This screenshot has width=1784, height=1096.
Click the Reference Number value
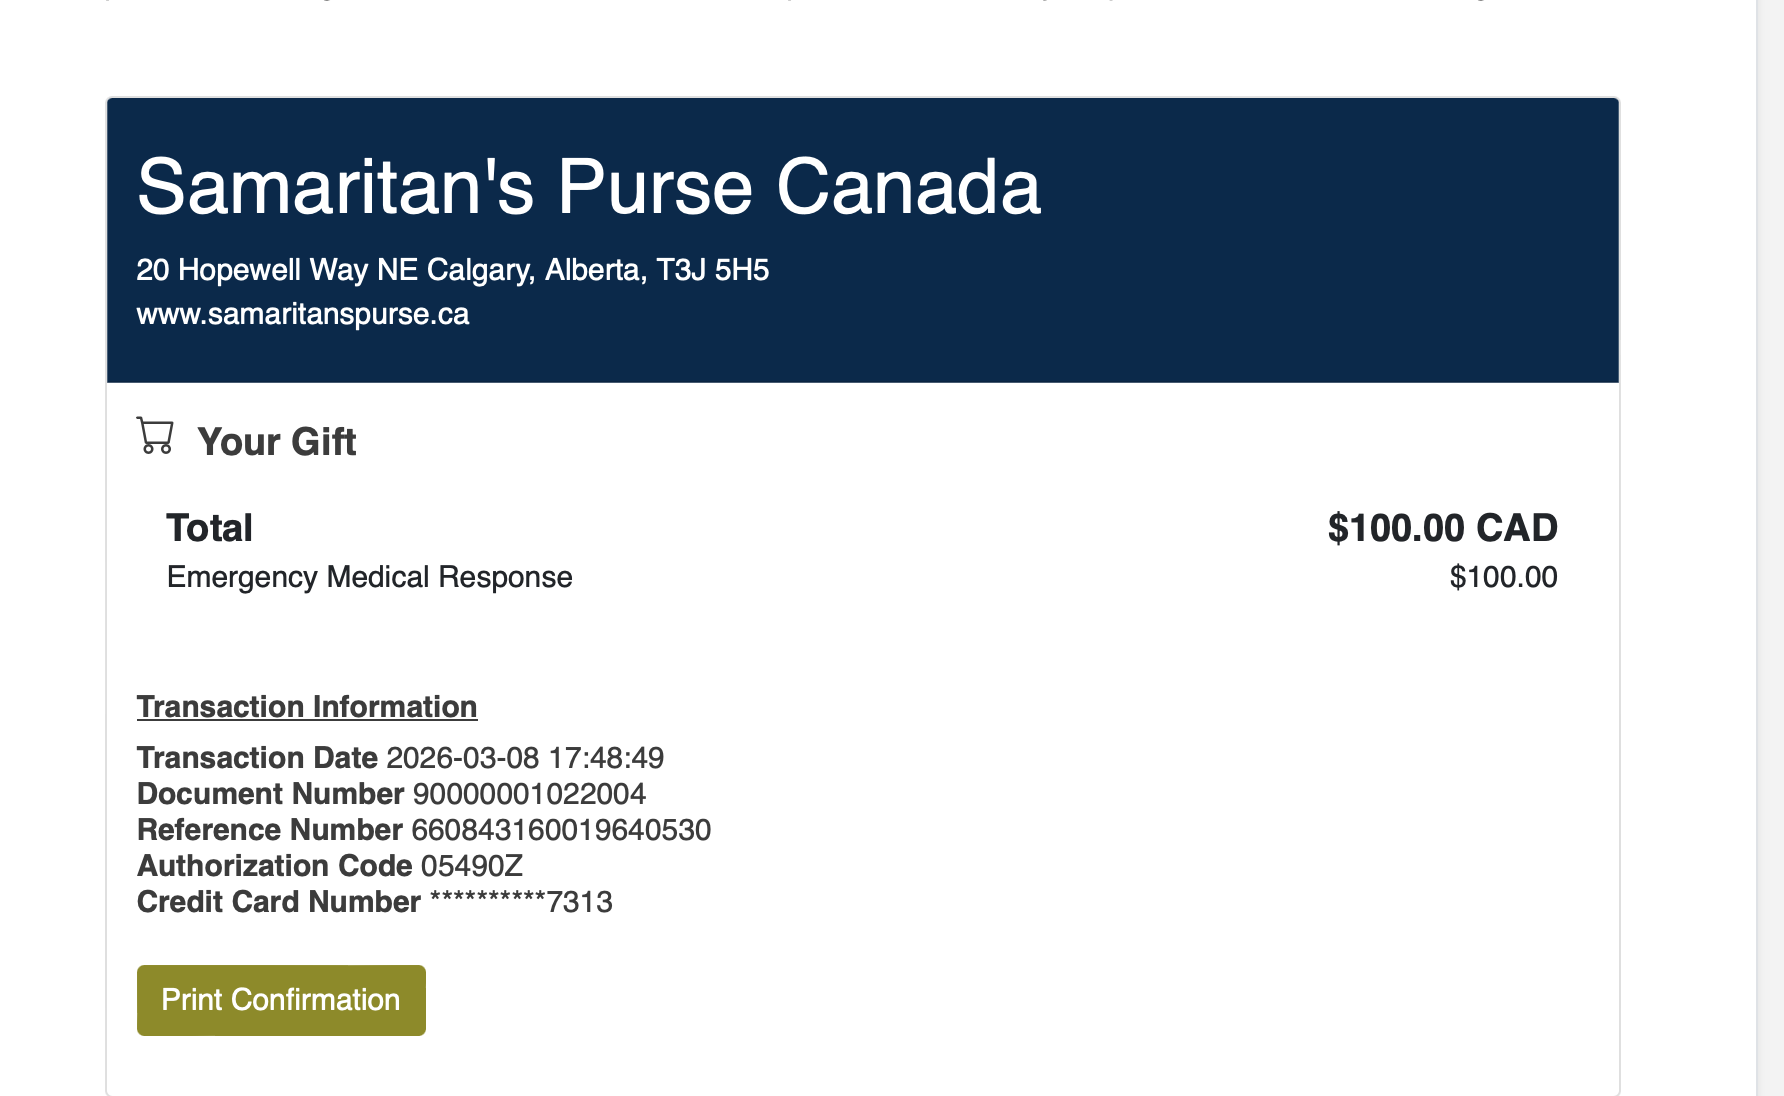(x=561, y=830)
